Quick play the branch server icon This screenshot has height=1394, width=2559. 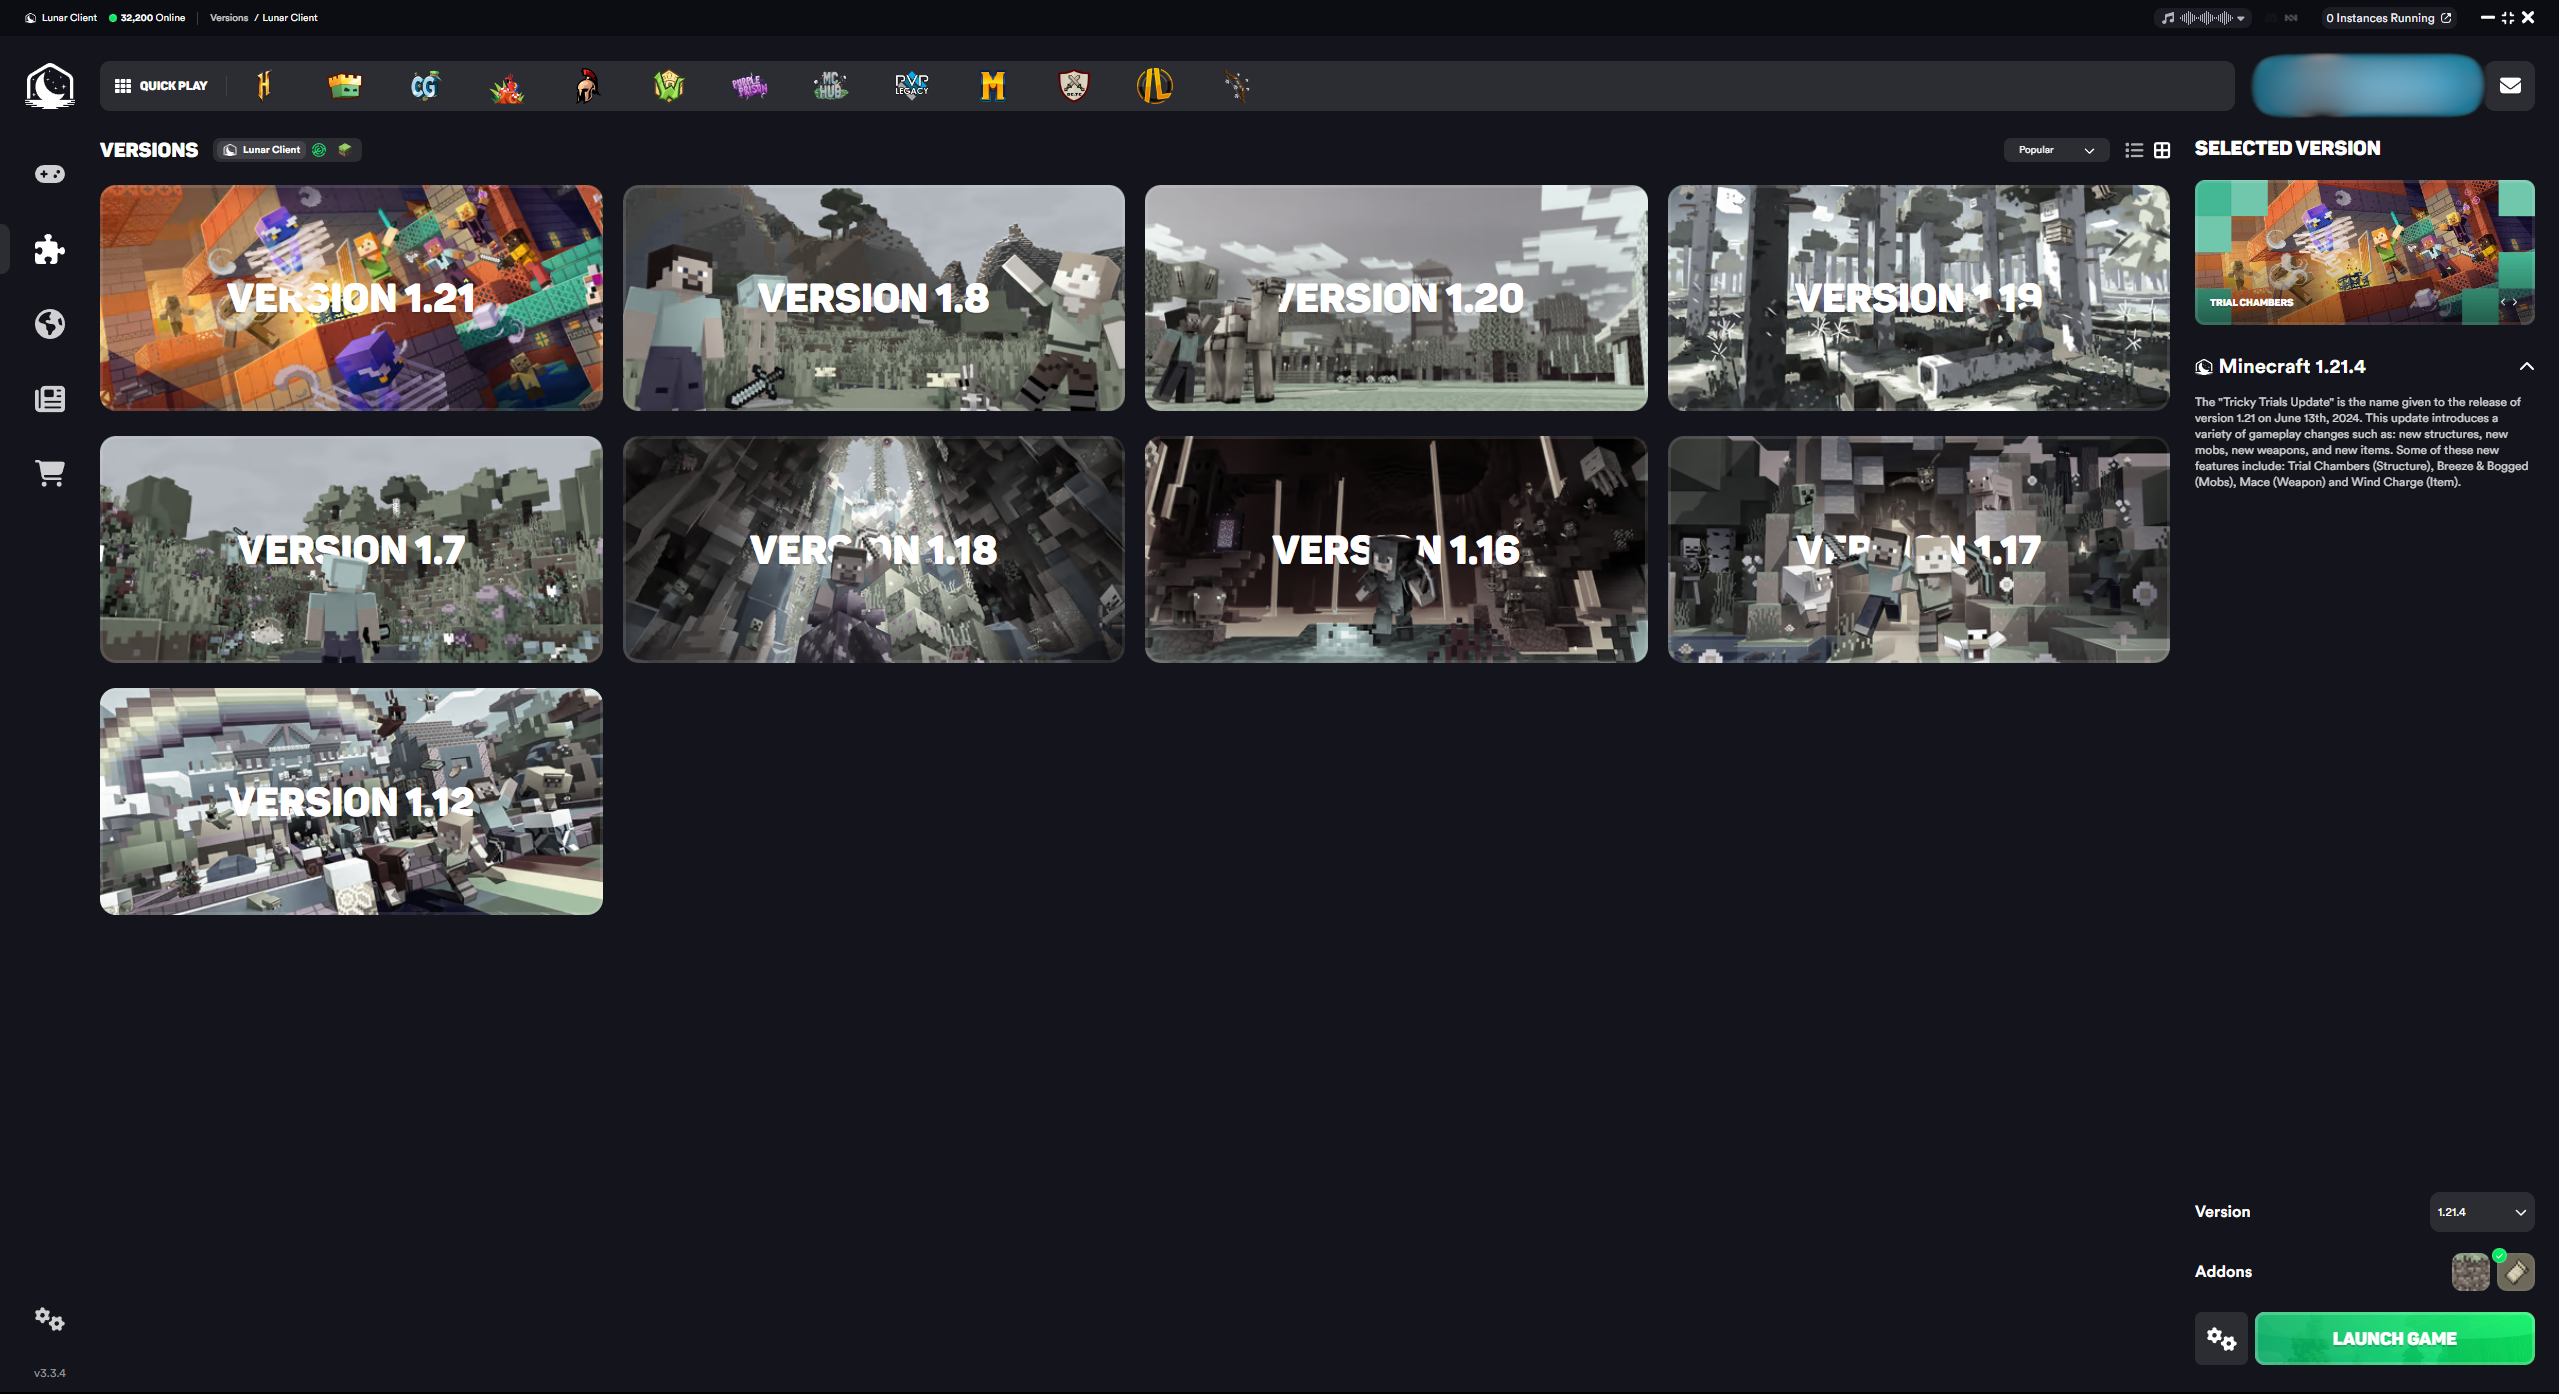(1237, 86)
